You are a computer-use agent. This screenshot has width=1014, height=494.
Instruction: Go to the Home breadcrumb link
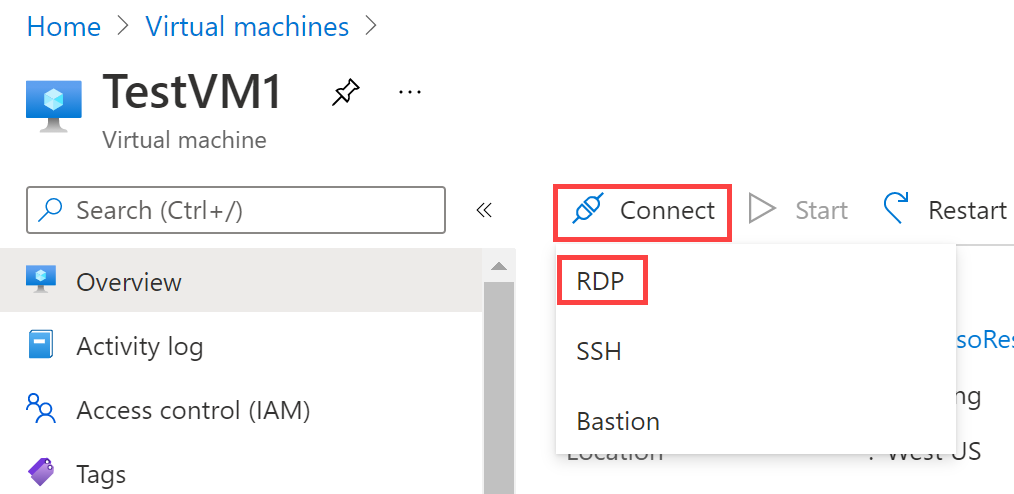point(63,27)
